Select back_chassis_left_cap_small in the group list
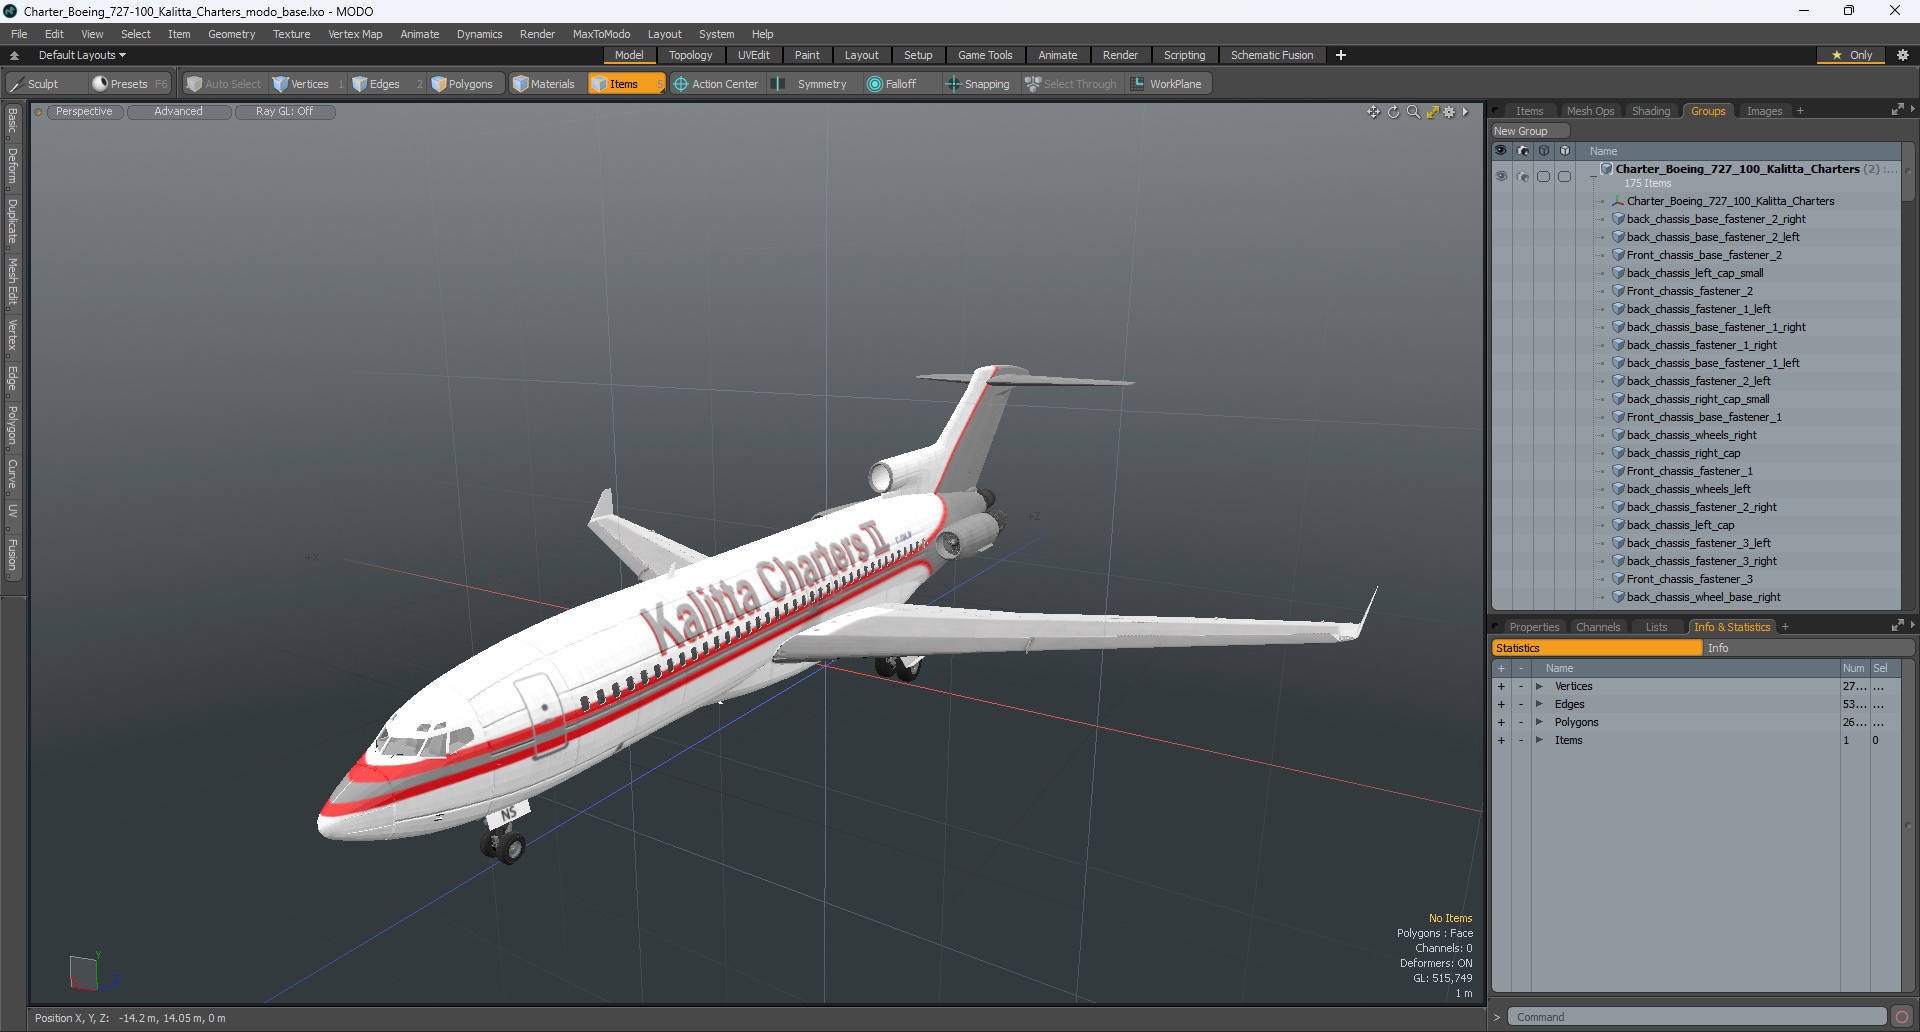Viewport: 1920px width, 1032px height. [1694, 273]
